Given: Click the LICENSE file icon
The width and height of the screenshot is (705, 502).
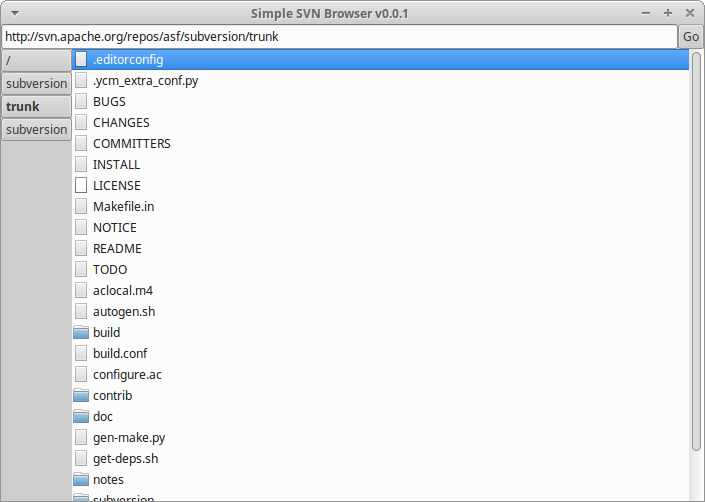Looking at the screenshot, I should coord(81,185).
